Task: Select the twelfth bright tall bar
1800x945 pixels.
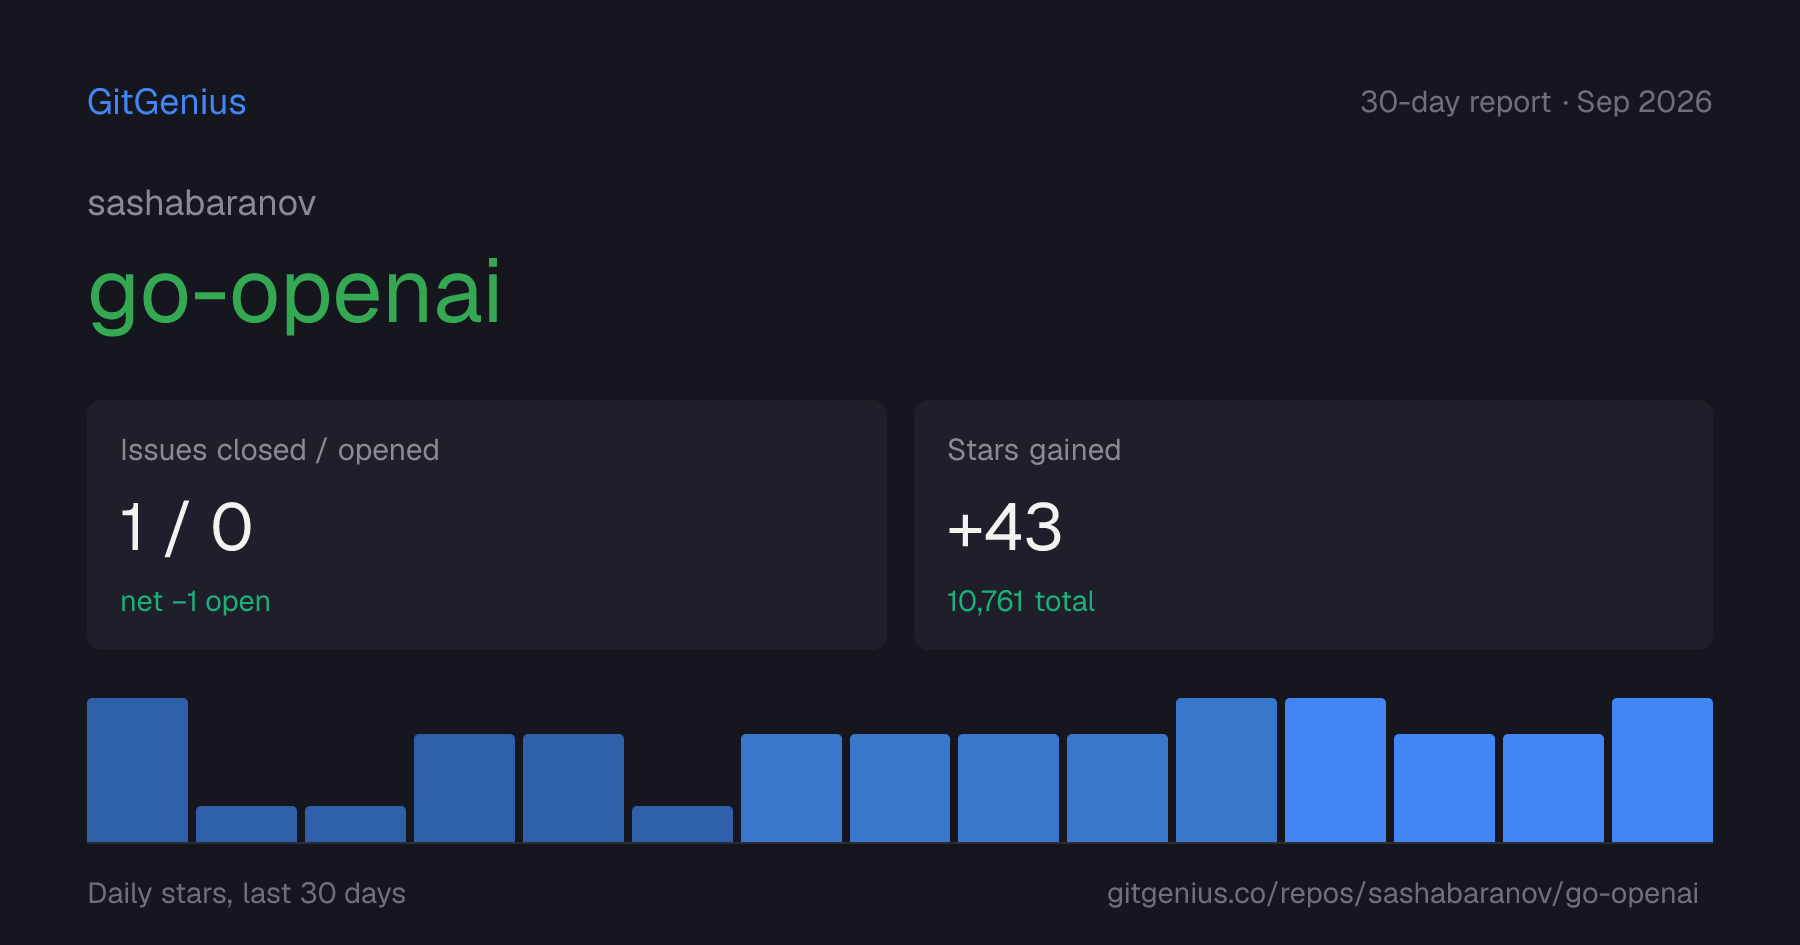Action: [1335, 770]
